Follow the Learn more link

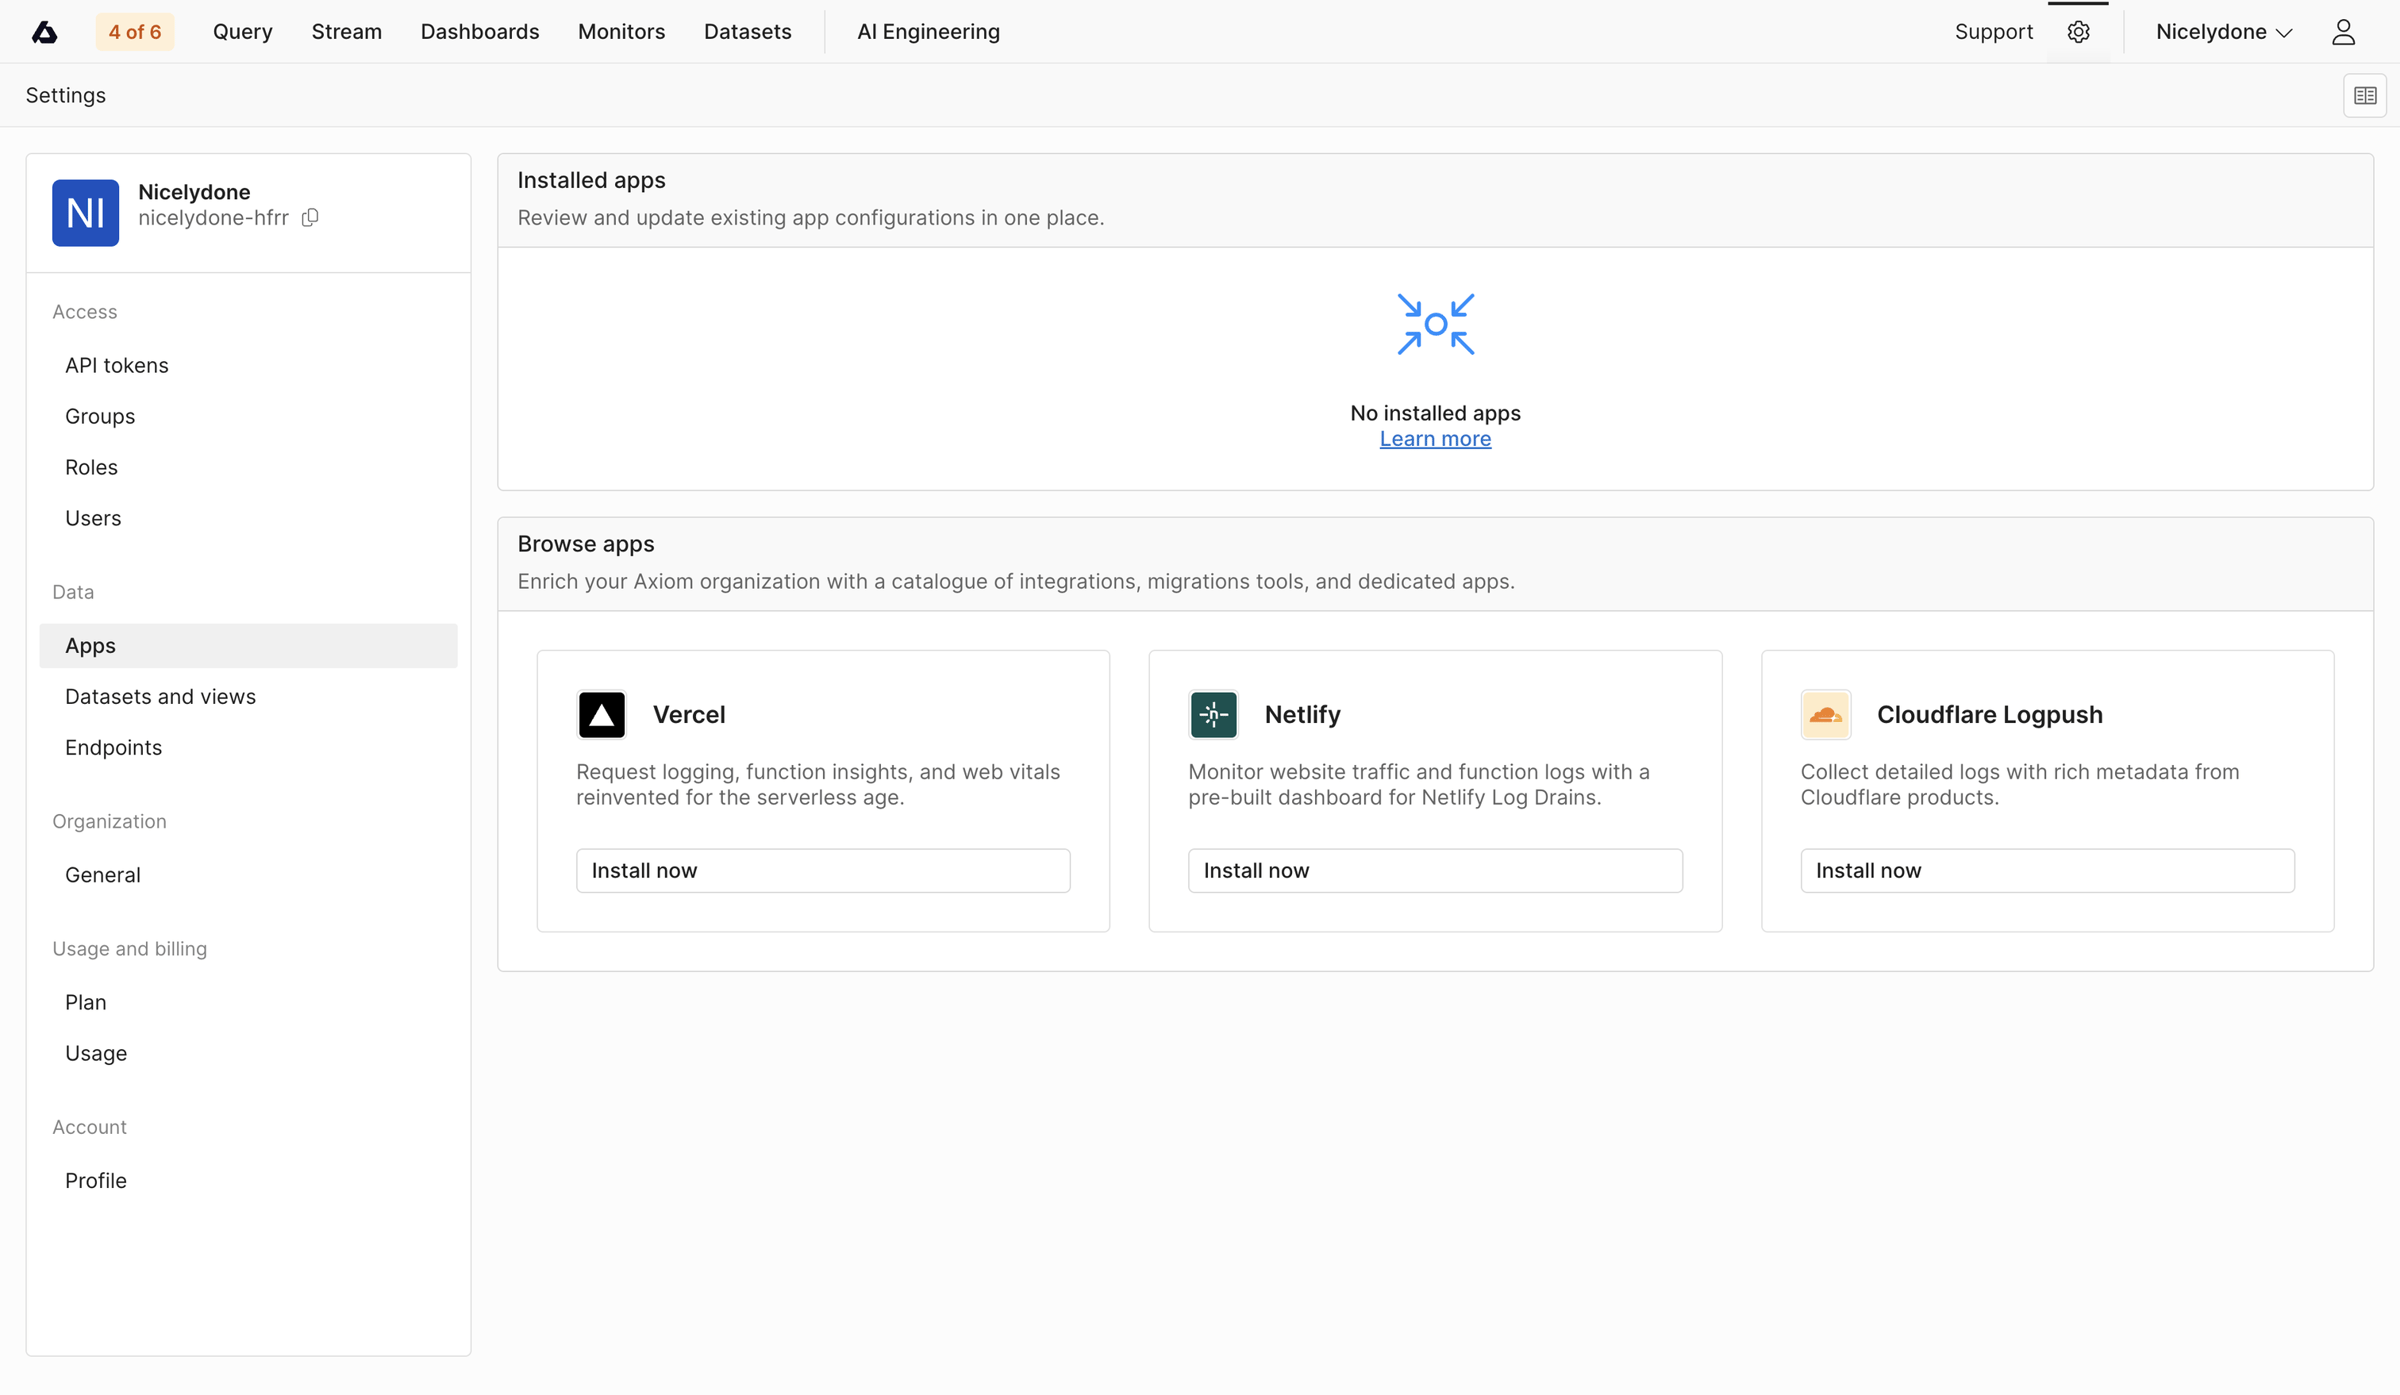1435,439
